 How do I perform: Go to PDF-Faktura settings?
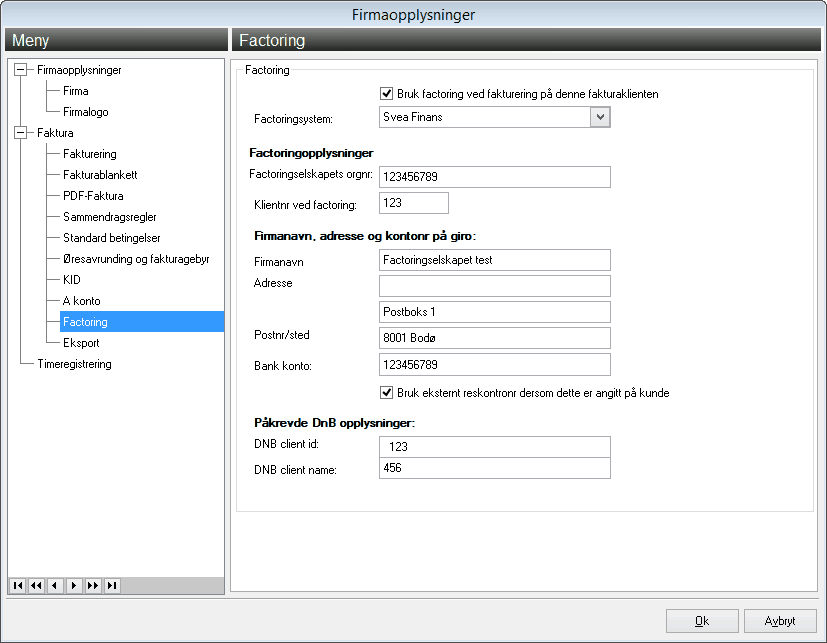pyautogui.click(x=93, y=196)
